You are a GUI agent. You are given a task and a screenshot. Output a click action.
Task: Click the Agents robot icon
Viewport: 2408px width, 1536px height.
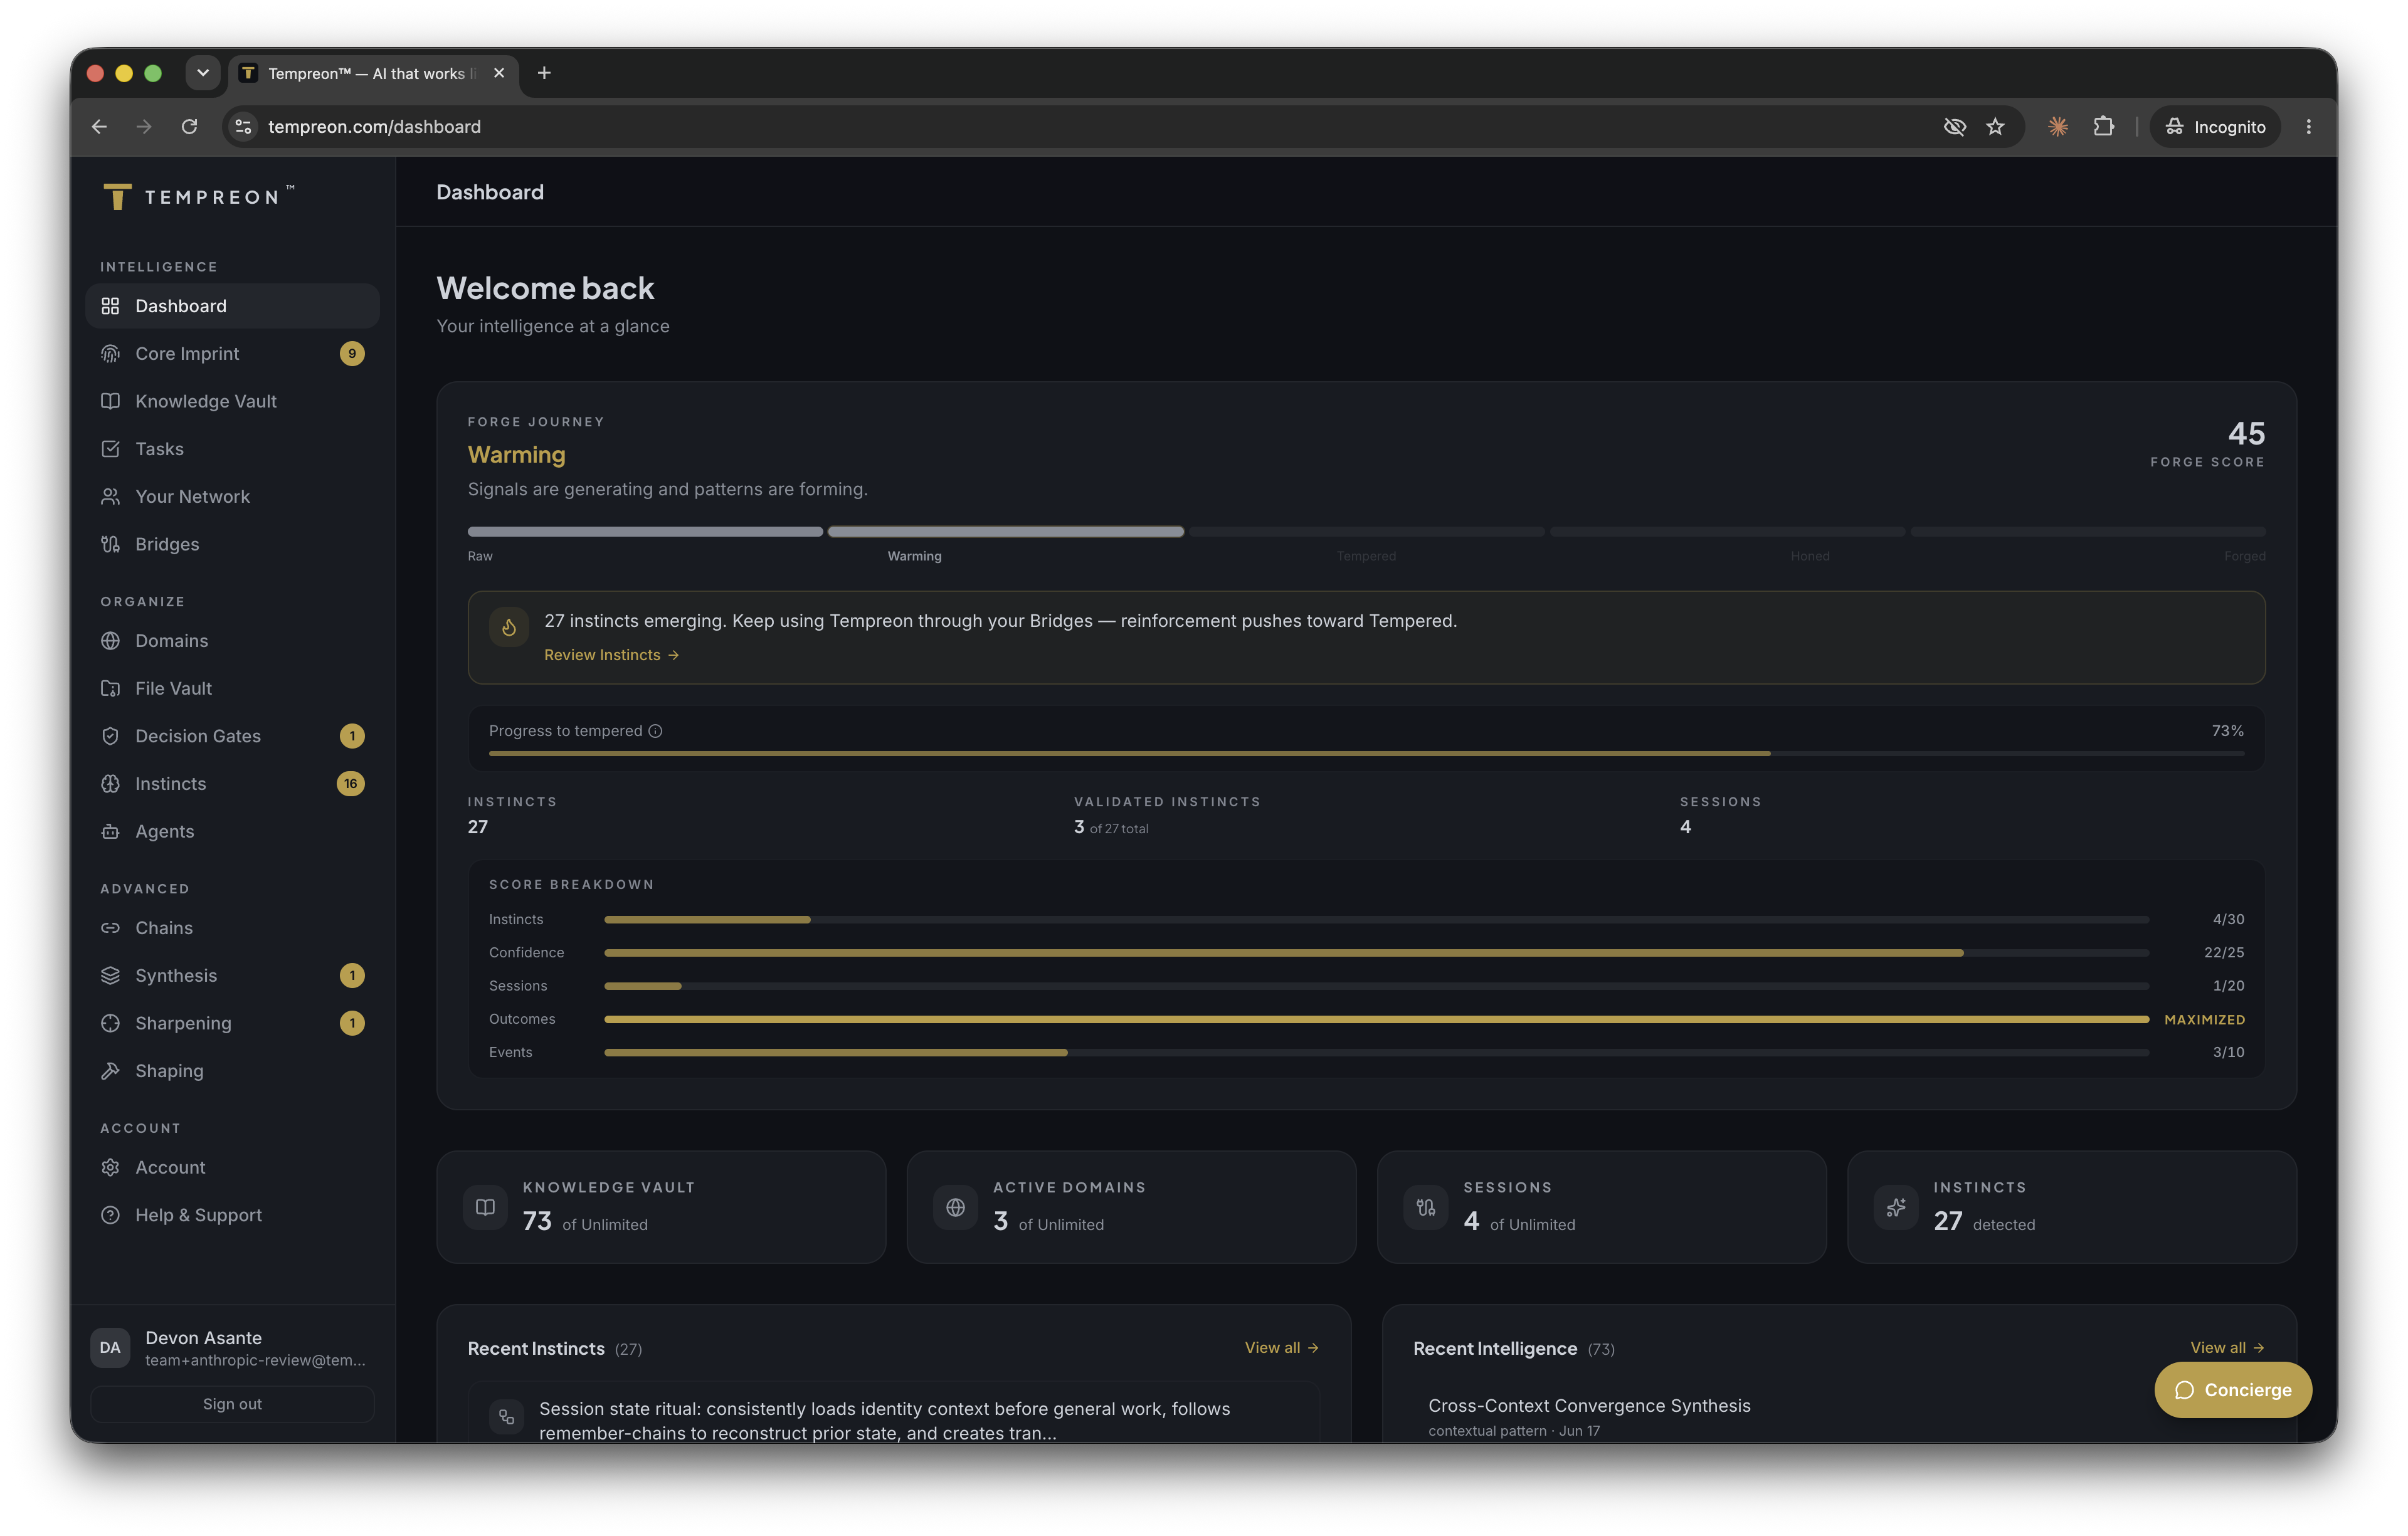coord(110,831)
